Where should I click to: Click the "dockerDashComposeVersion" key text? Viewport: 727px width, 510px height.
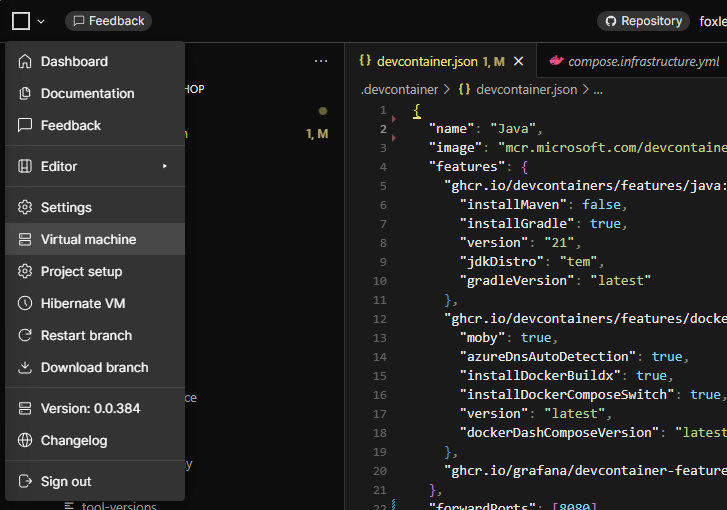(x=559, y=433)
